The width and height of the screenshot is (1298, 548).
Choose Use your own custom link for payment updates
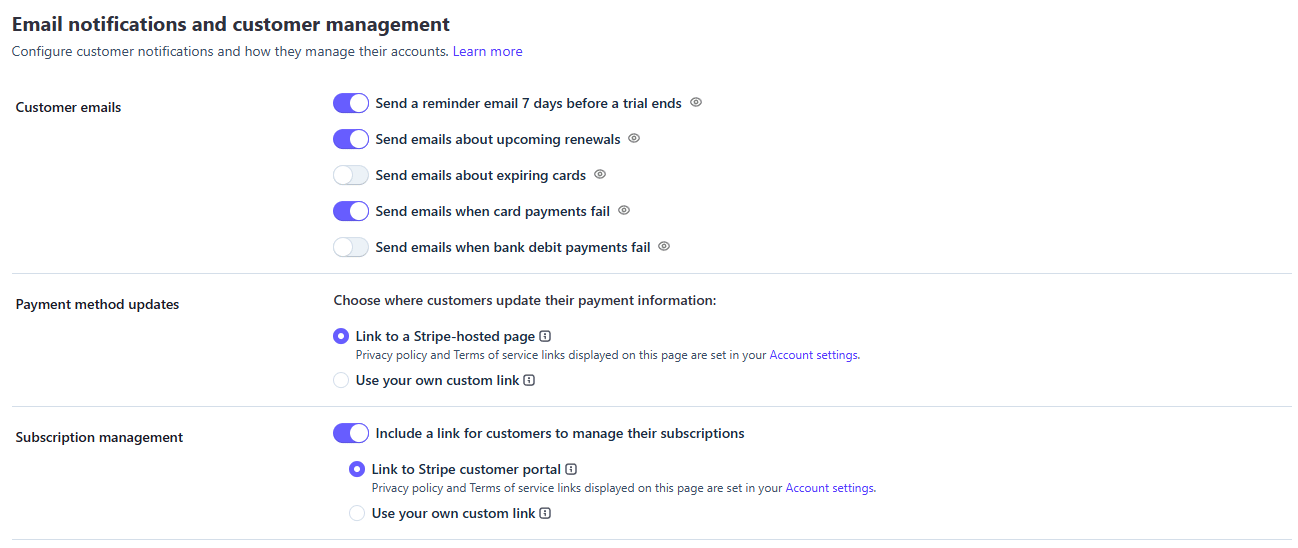click(341, 380)
